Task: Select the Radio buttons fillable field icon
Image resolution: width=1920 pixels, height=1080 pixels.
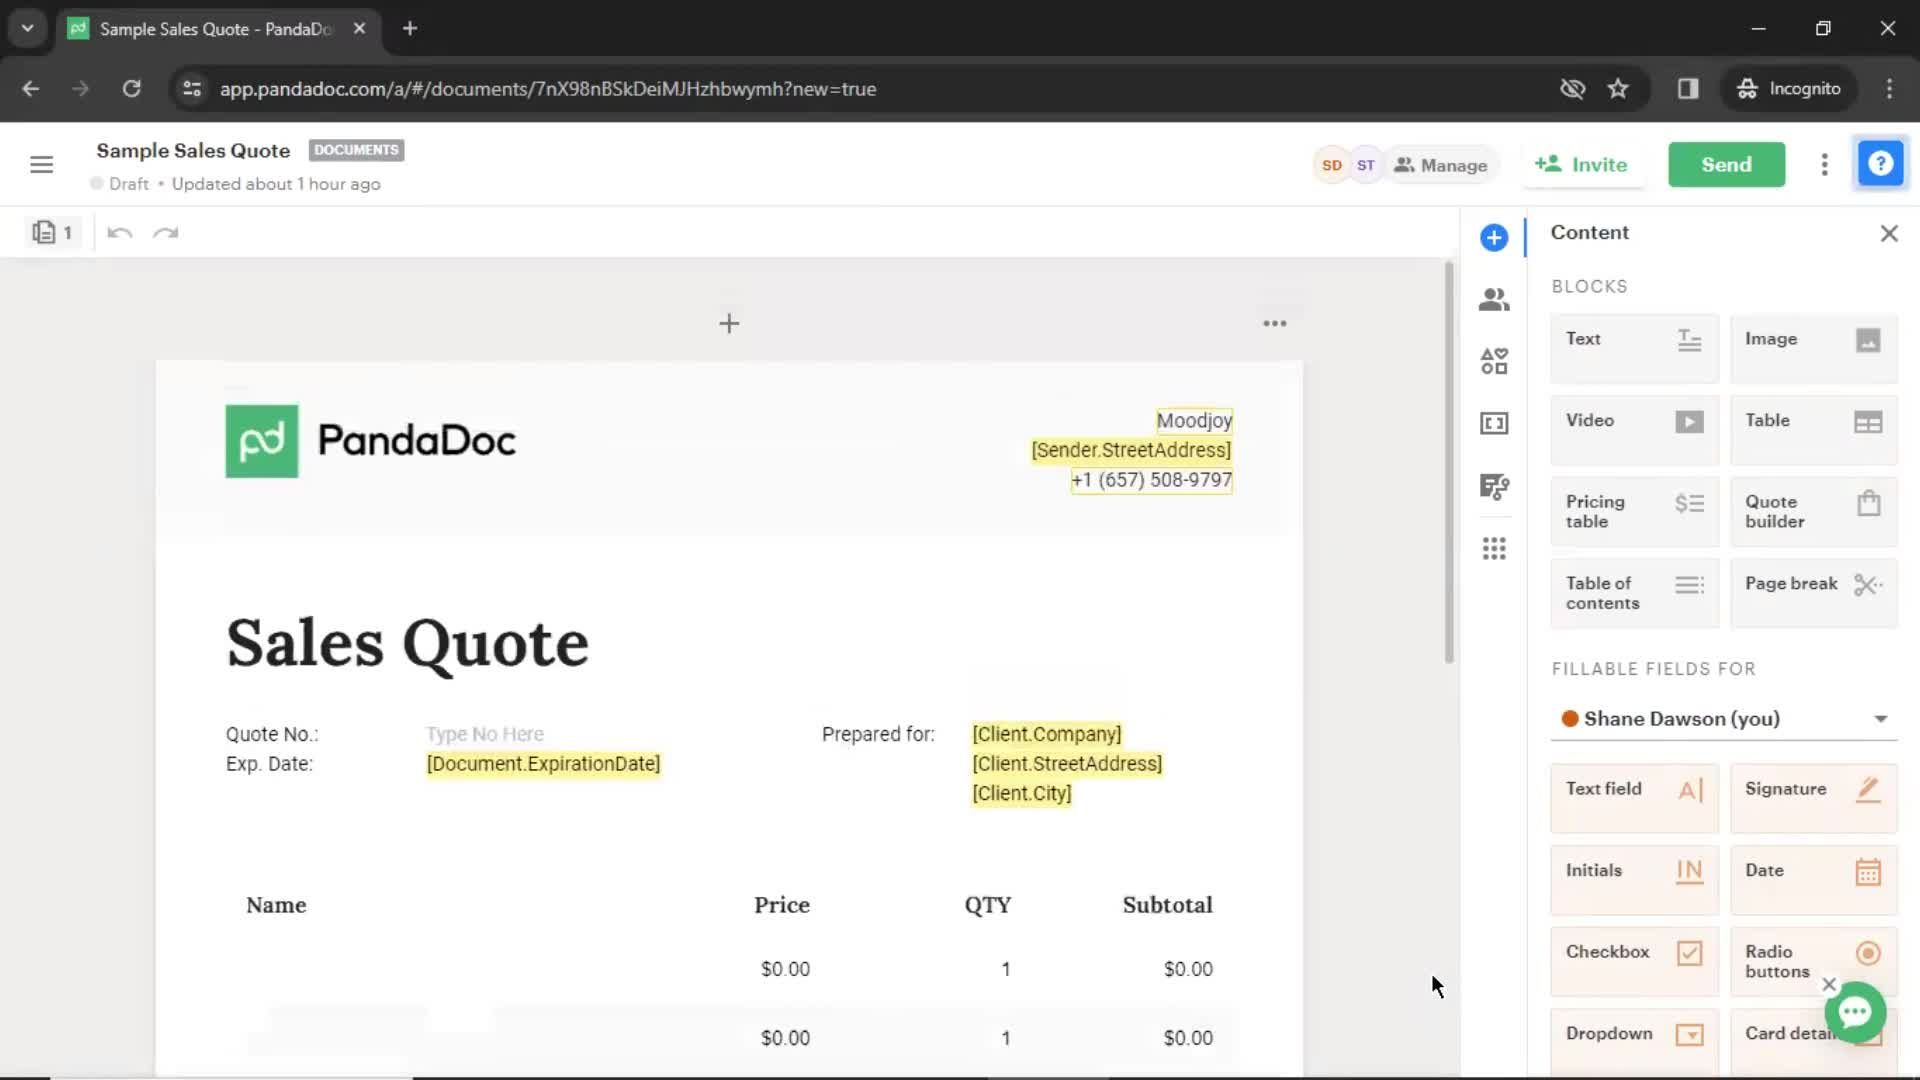Action: 1871,953
